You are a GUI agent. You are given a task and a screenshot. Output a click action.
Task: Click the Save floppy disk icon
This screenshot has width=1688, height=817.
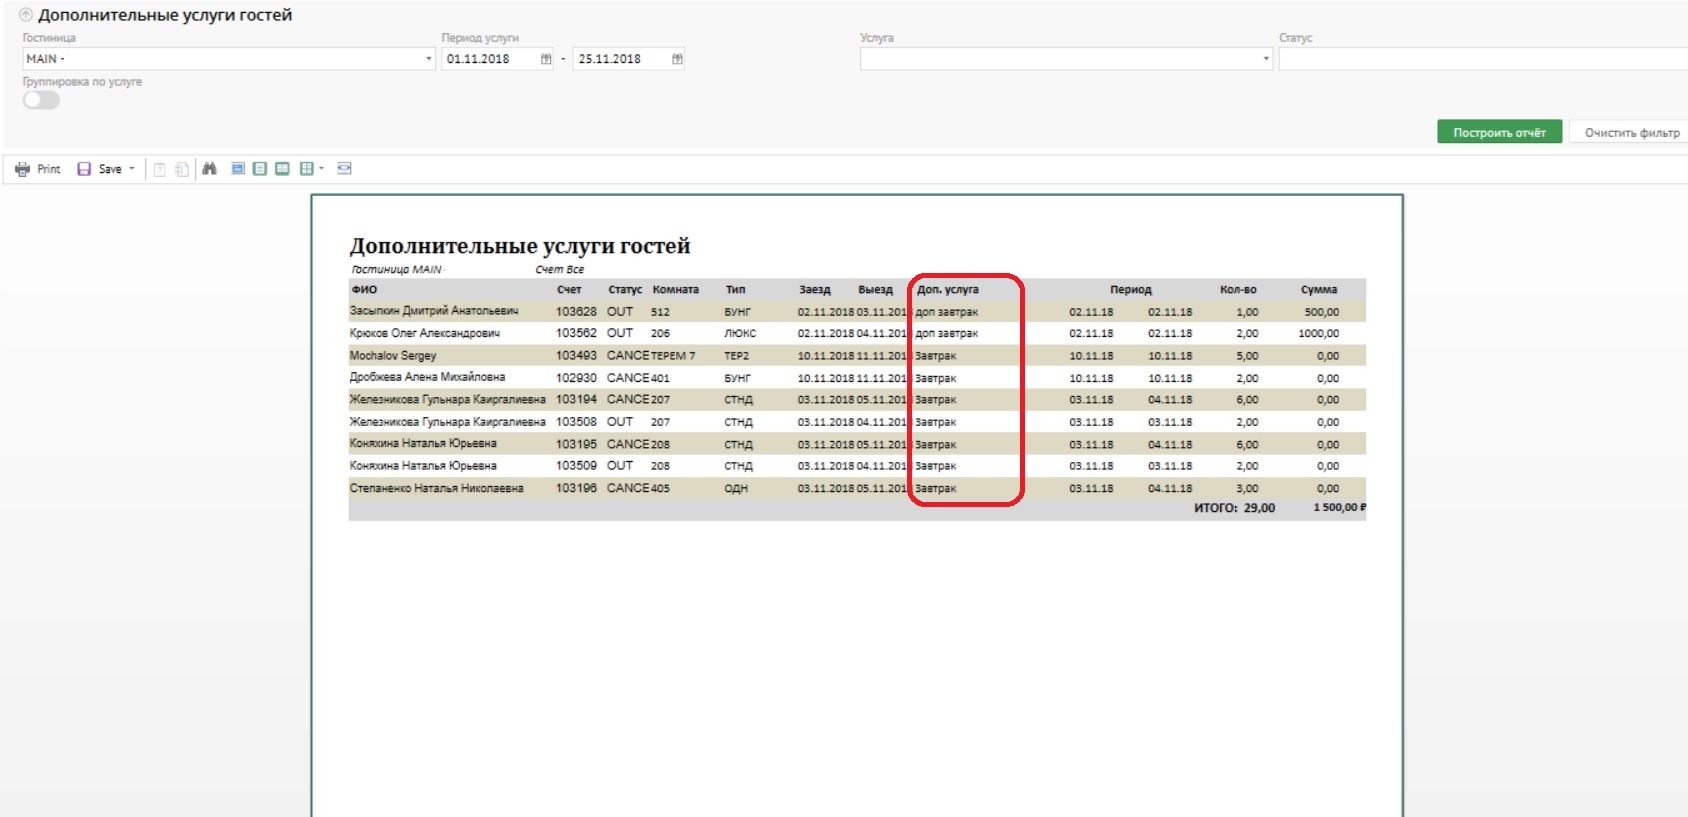click(84, 169)
